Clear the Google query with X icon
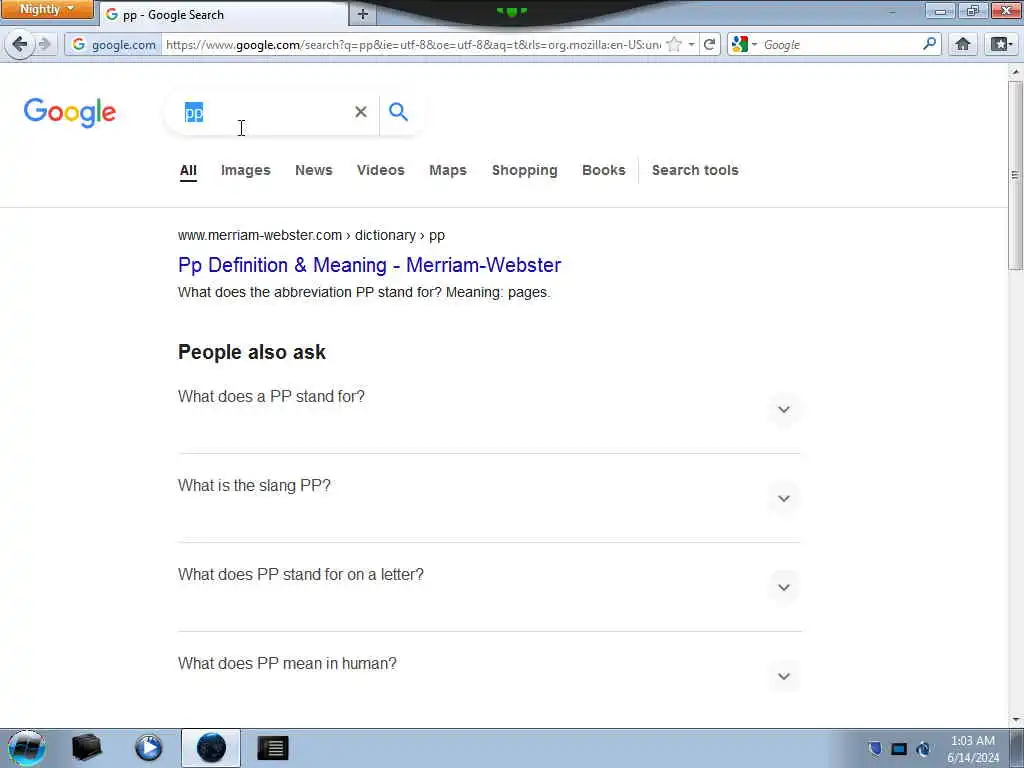Image resolution: width=1024 pixels, height=768 pixels. [x=360, y=112]
